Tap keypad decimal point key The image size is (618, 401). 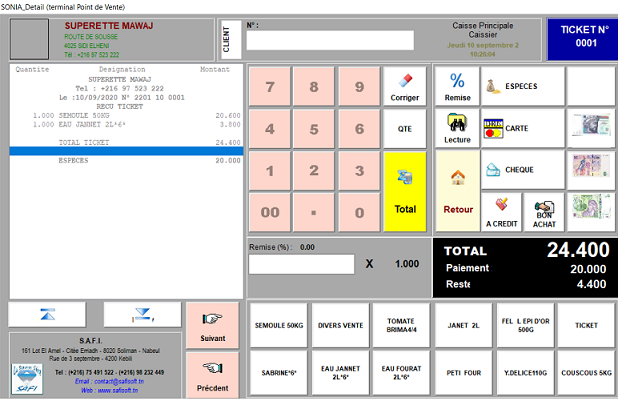coord(314,212)
